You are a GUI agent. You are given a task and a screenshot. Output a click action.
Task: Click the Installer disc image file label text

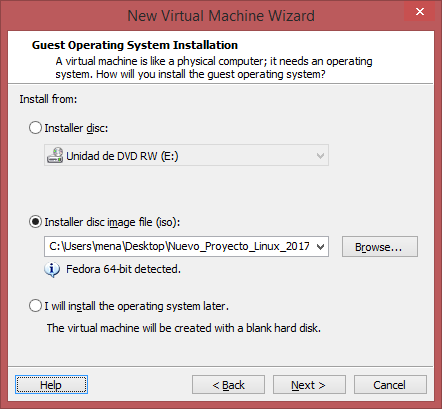click(112, 222)
